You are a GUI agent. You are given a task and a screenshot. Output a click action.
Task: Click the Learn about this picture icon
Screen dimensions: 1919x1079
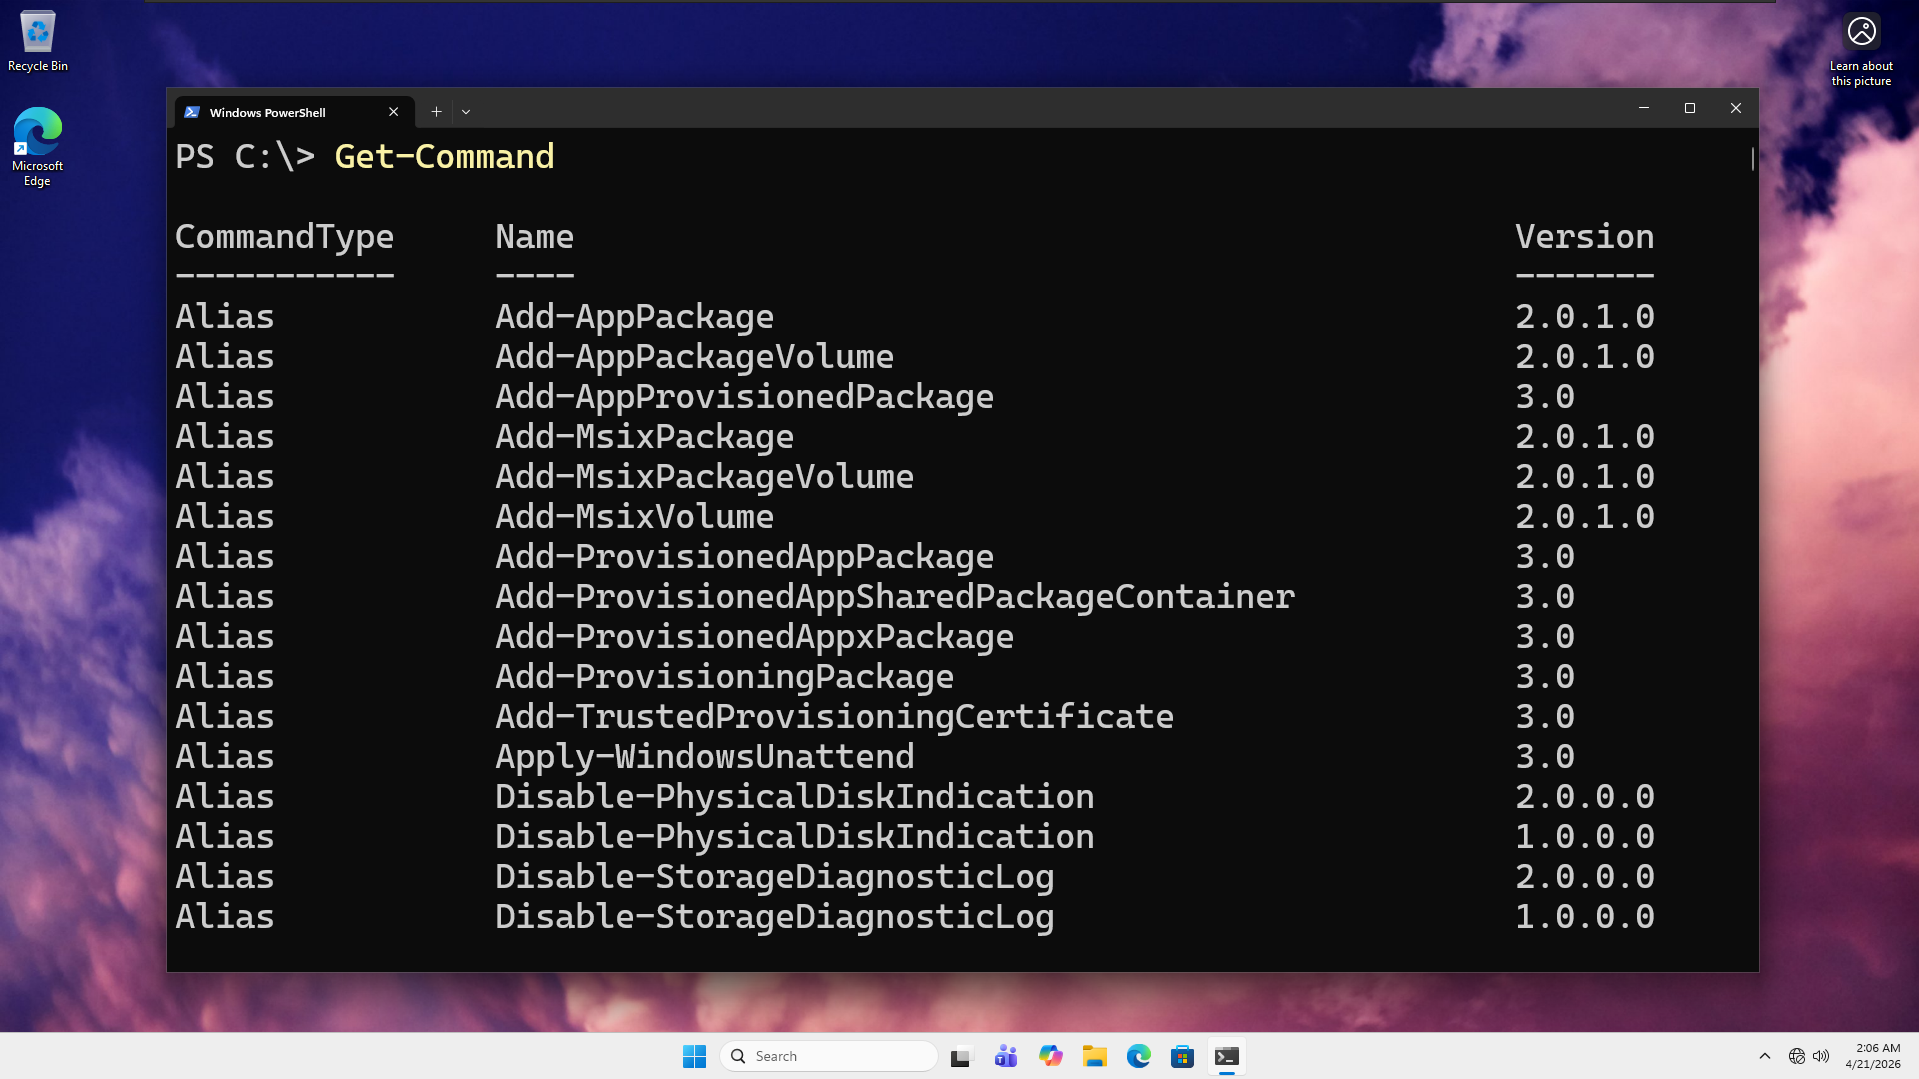tap(1861, 50)
